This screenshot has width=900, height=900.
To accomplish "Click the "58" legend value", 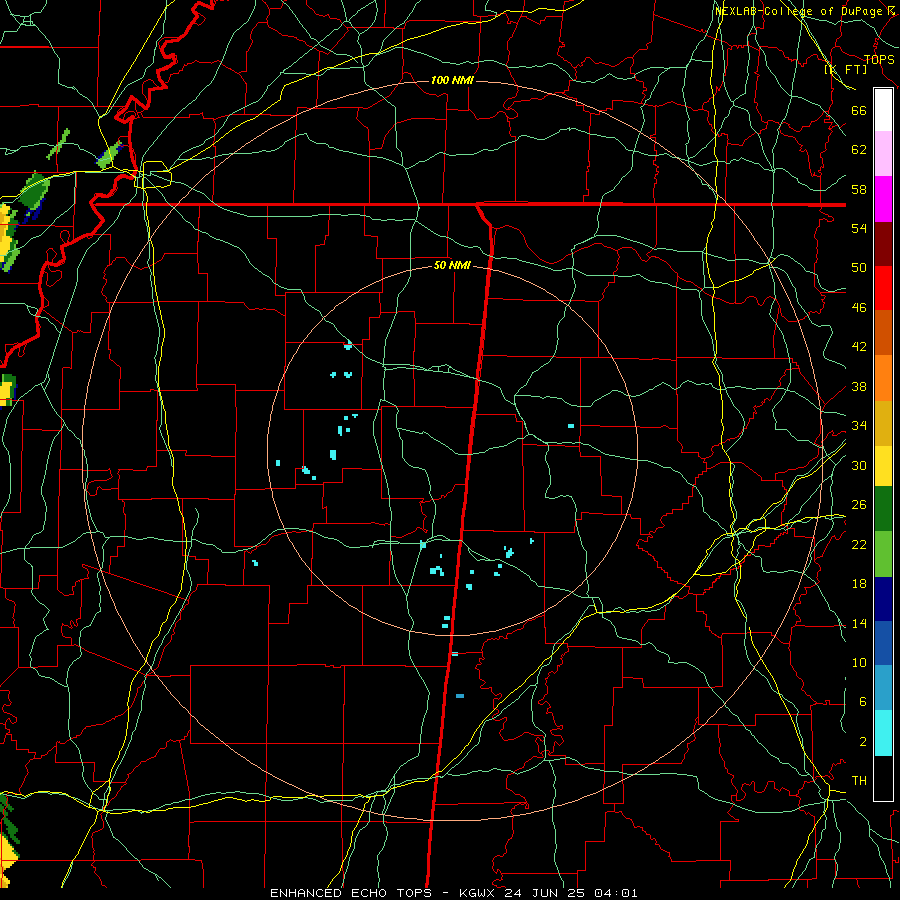I will [859, 189].
